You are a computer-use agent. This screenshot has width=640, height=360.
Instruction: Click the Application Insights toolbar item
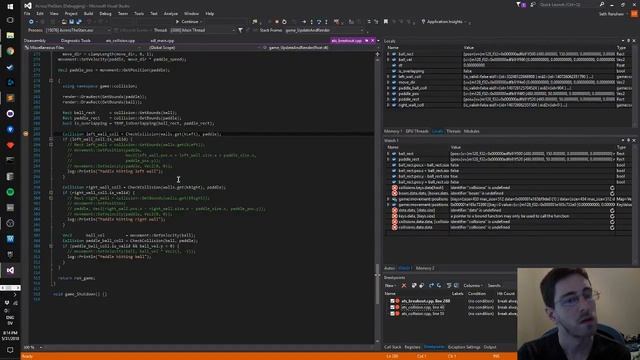pyautogui.click(x=444, y=22)
